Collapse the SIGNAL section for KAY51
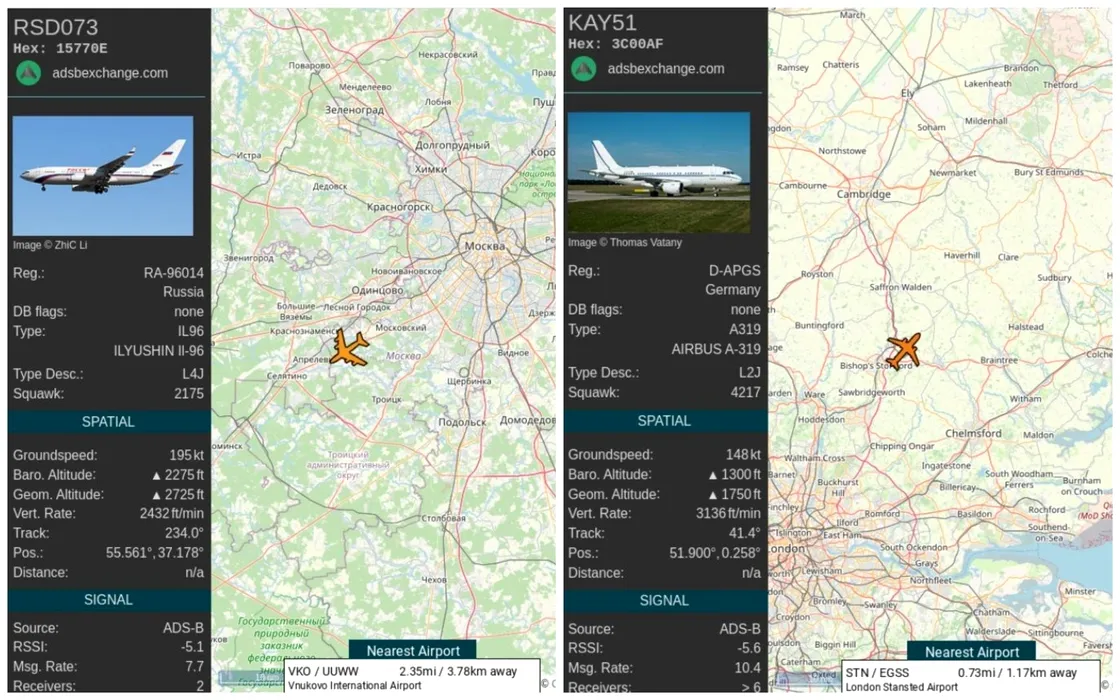This screenshot has width=1120, height=700. pos(664,601)
